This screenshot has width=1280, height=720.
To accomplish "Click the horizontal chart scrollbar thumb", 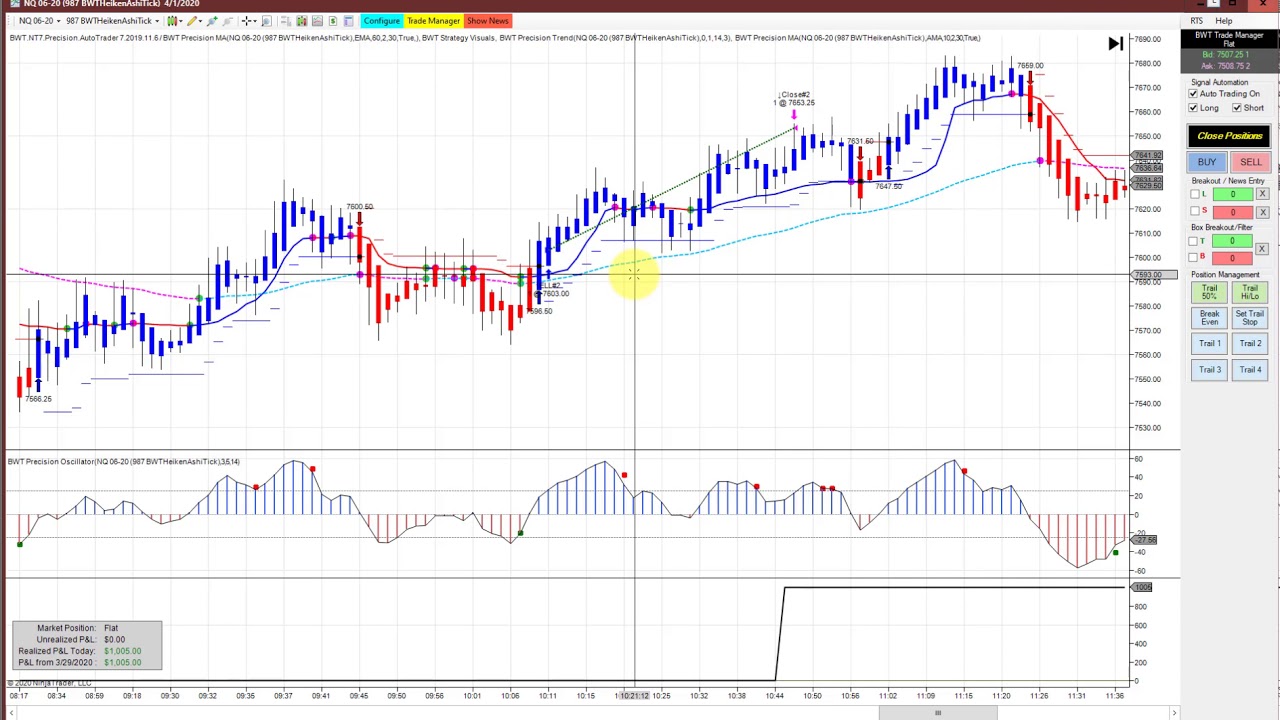I will click(x=938, y=713).
